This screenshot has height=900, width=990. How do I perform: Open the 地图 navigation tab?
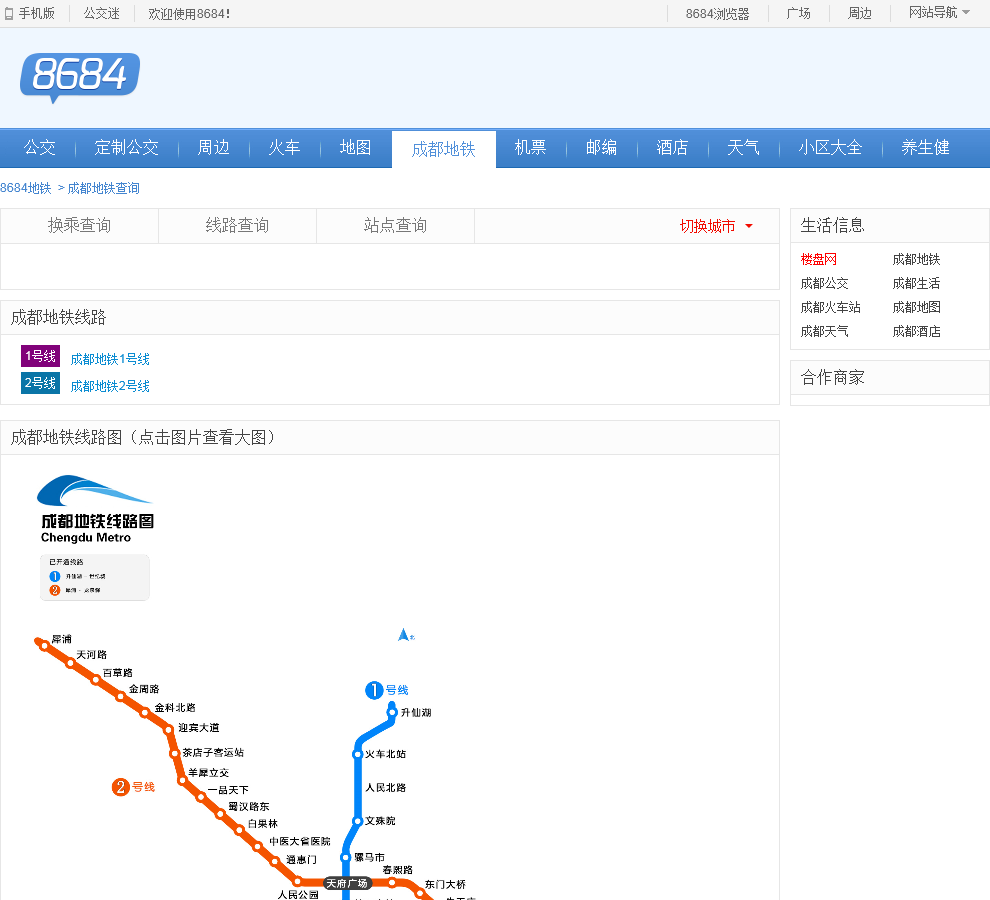pos(355,148)
